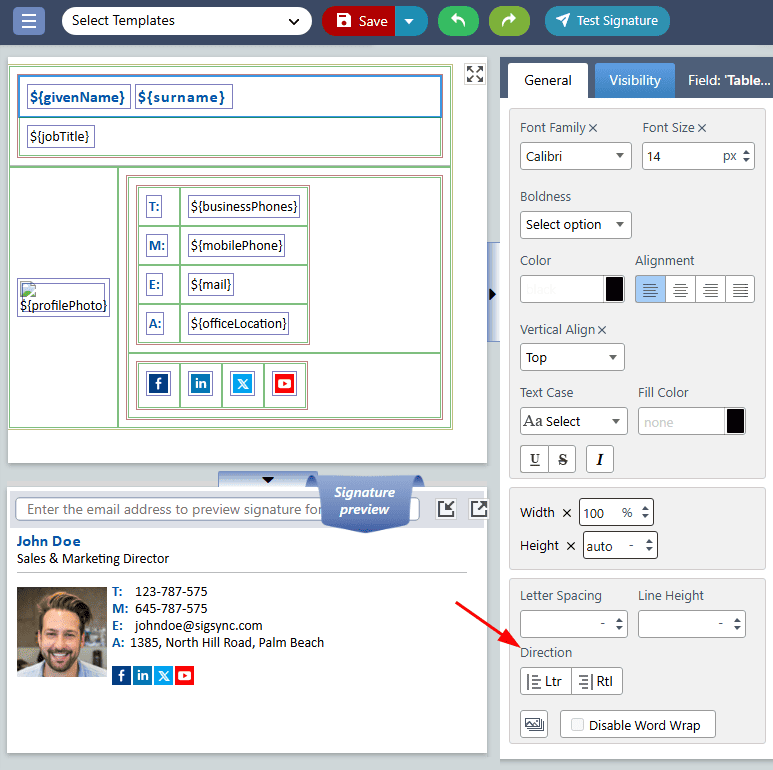
Task: Click the undo arrow button
Action: [x=458, y=20]
